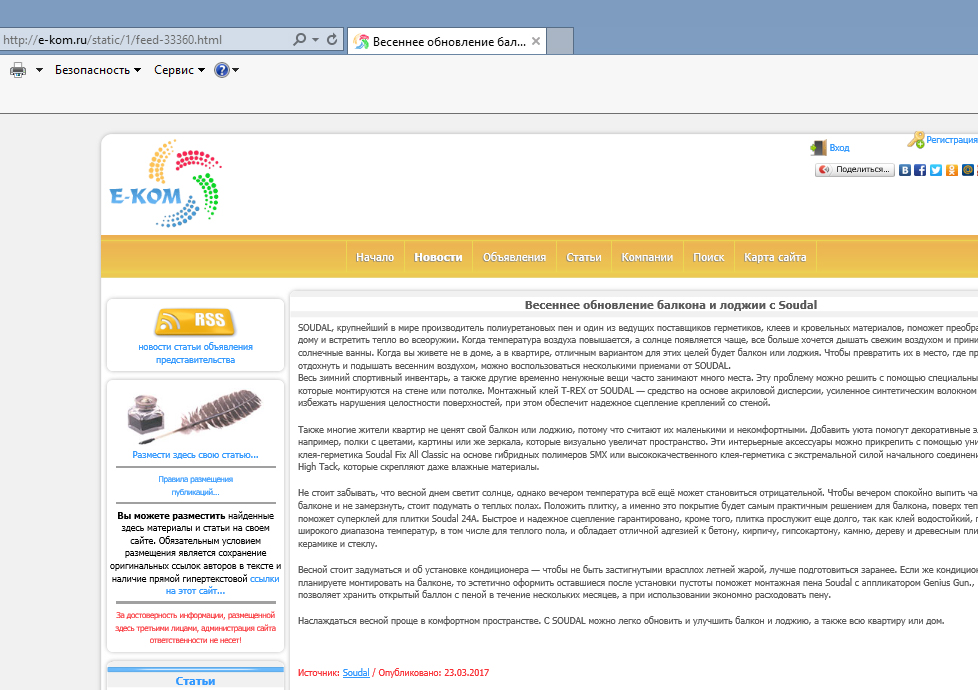
Task: Expand the help icon dropdown arrow
Action: click(x=236, y=70)
